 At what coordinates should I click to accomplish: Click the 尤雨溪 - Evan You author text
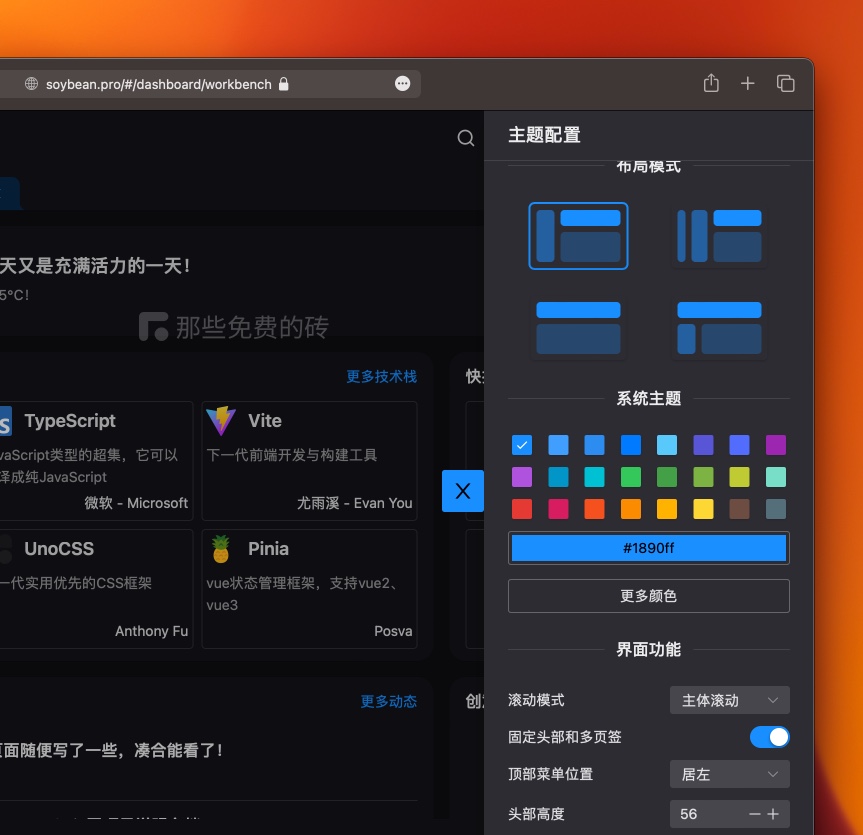[354, 503]
